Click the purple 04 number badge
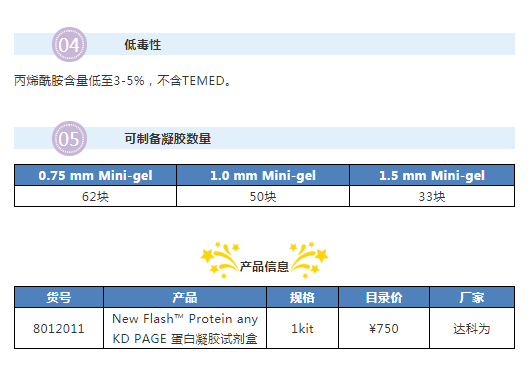This screenshot has height=379, width=532. click(70, 44)
